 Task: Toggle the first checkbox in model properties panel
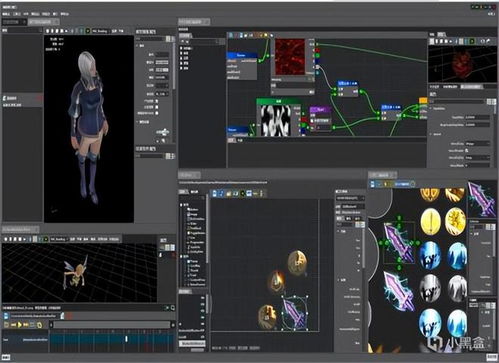tap(157, 101)
